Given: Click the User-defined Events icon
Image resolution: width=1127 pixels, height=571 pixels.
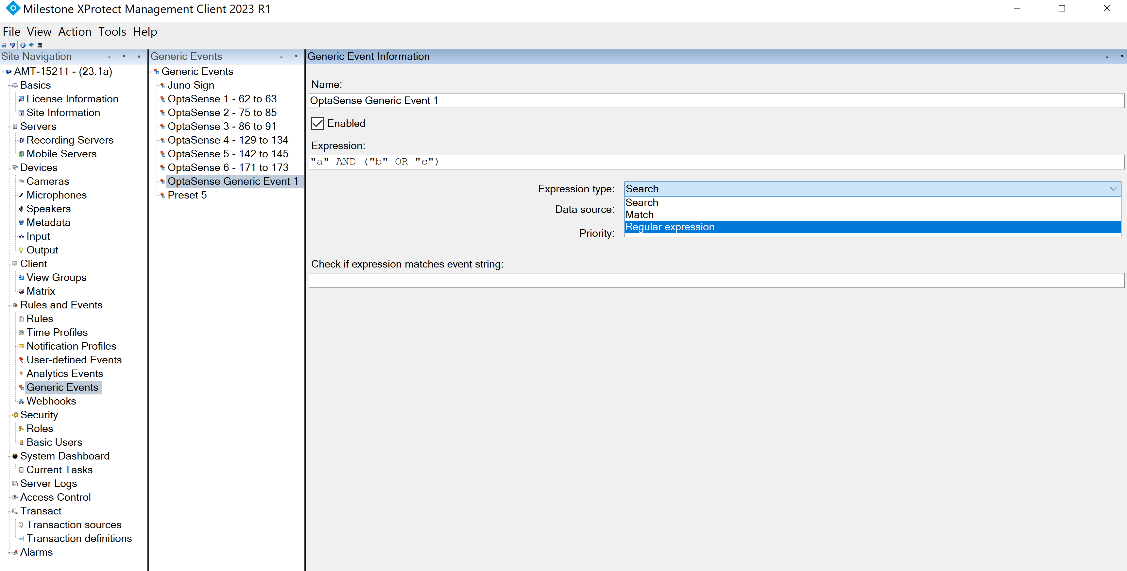Looking at the screenshot, I should point(22,360).
